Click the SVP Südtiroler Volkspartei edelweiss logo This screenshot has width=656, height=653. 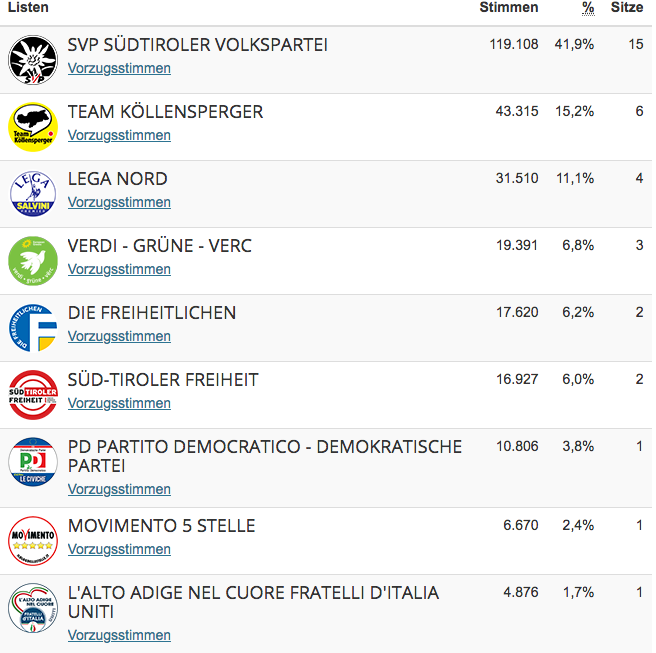click(x=33, y=60)
